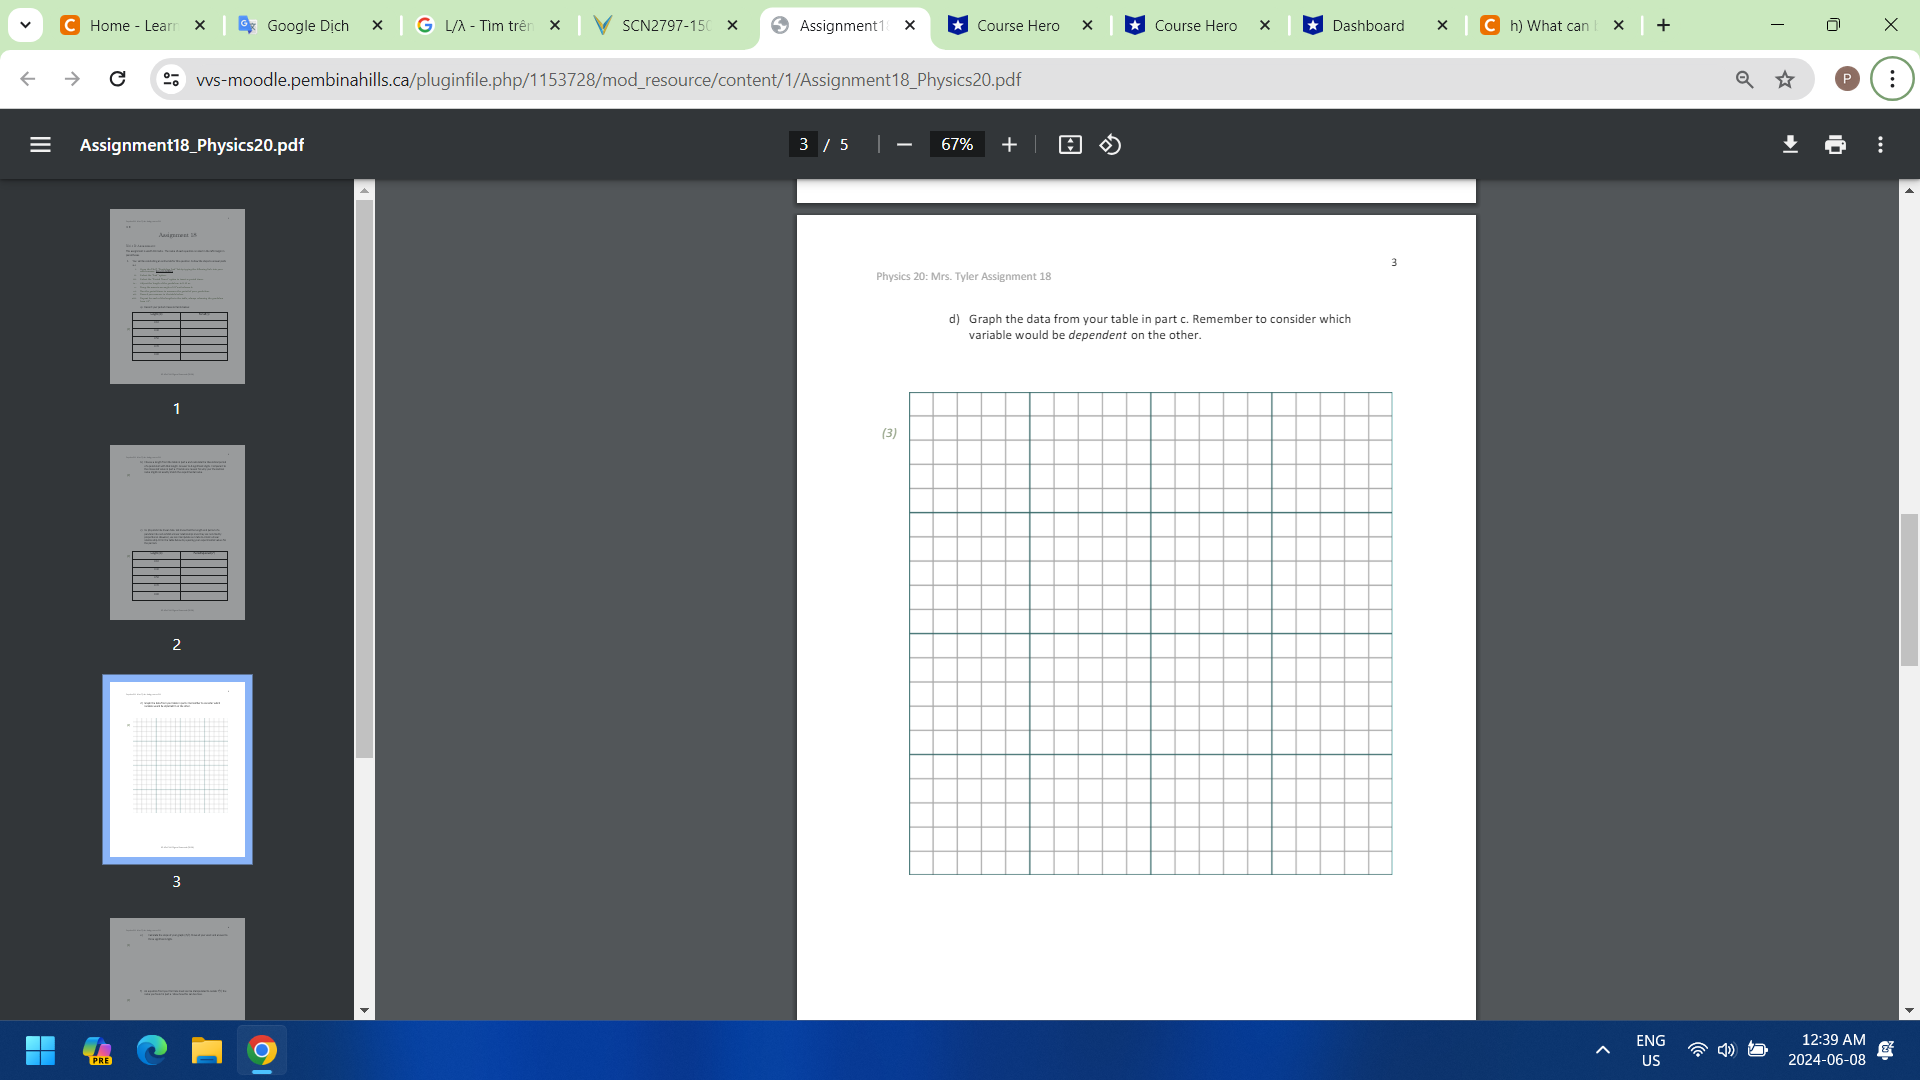Launch Chrome from the taskbar

(260, 1050)
